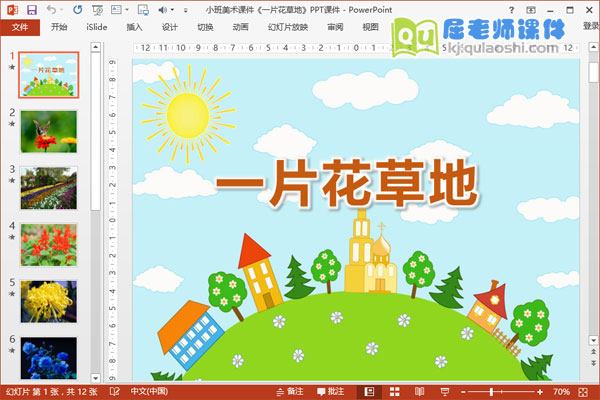This screenshot has width=600, height=400.
Task: Select slide 4 red flowers thumbnail
Action: [49, 245]
